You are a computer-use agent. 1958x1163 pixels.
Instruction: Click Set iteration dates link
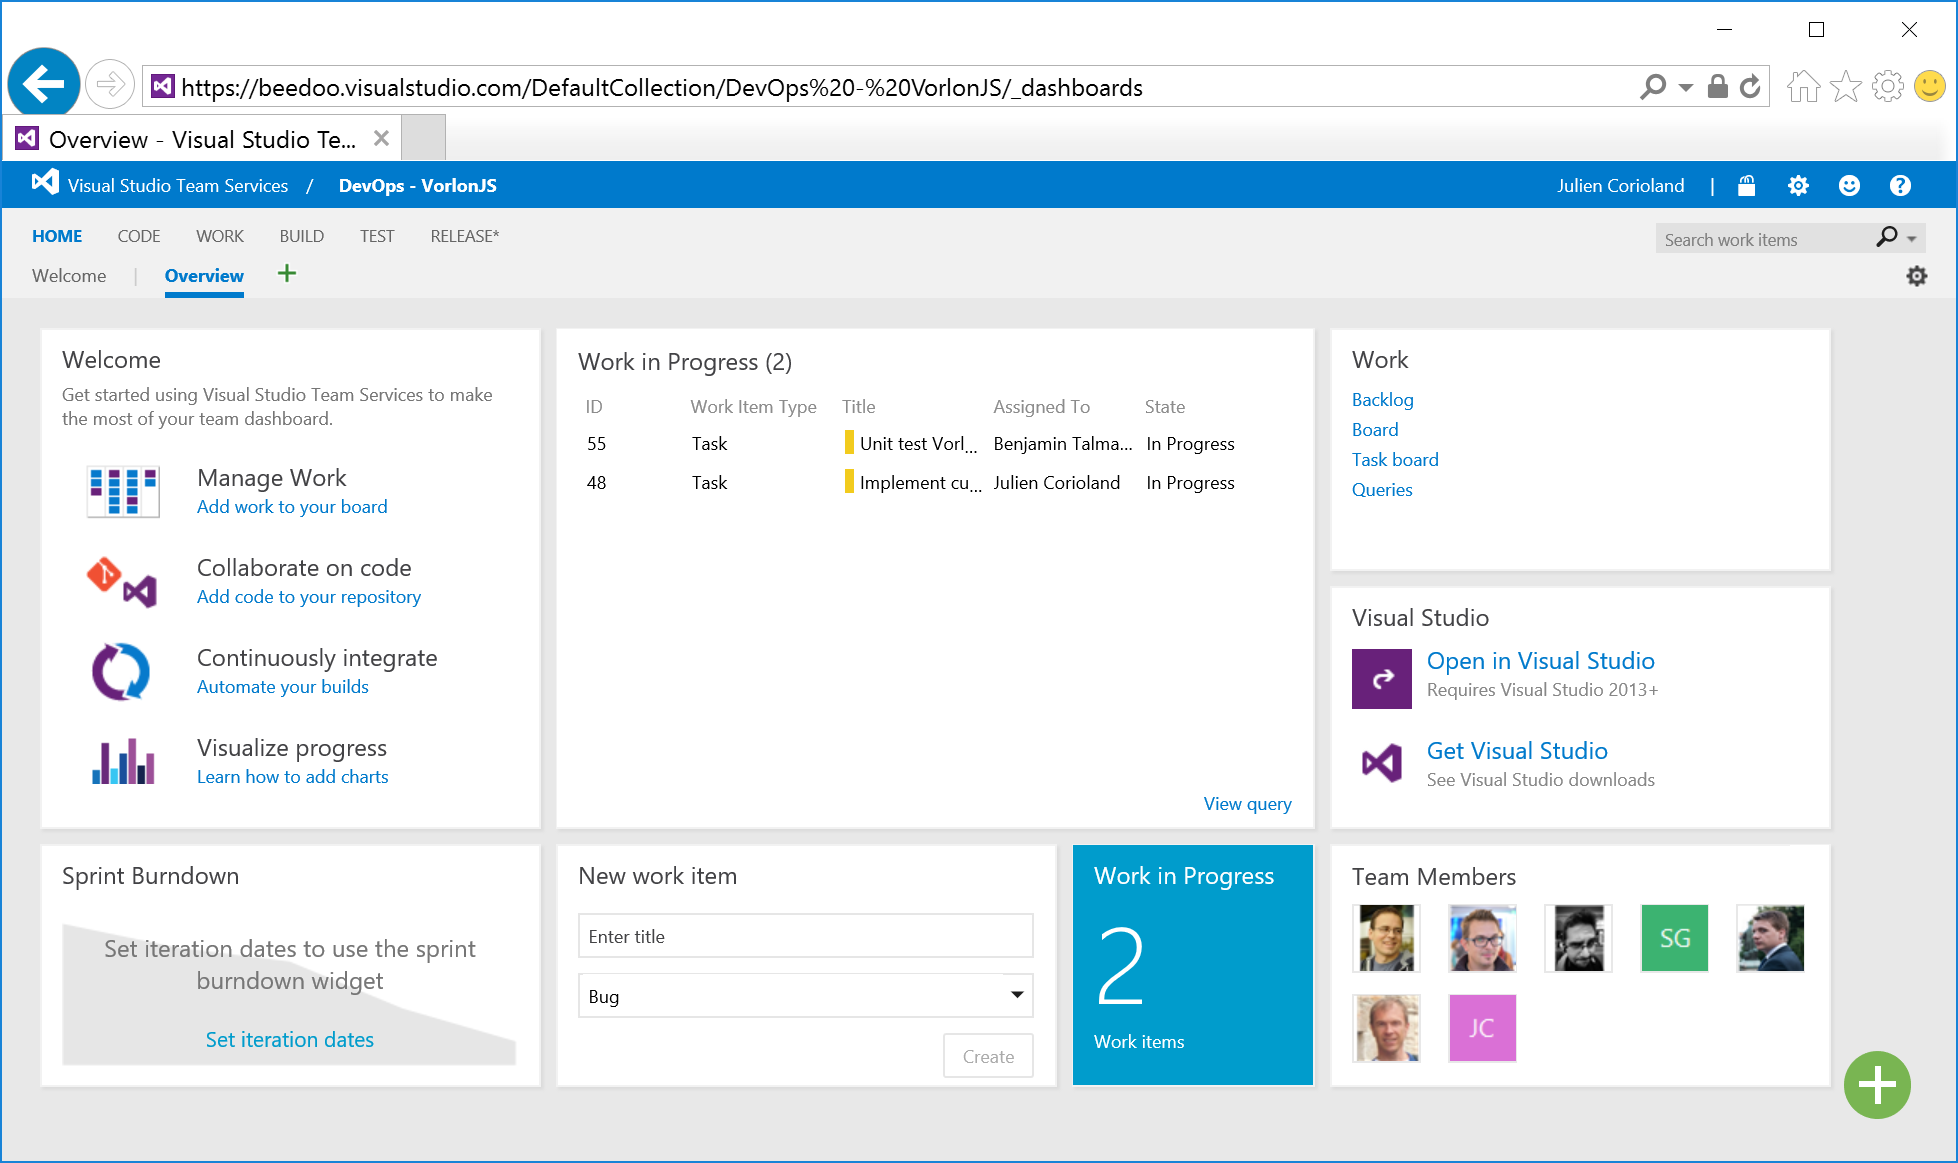tap(289, 1039)
